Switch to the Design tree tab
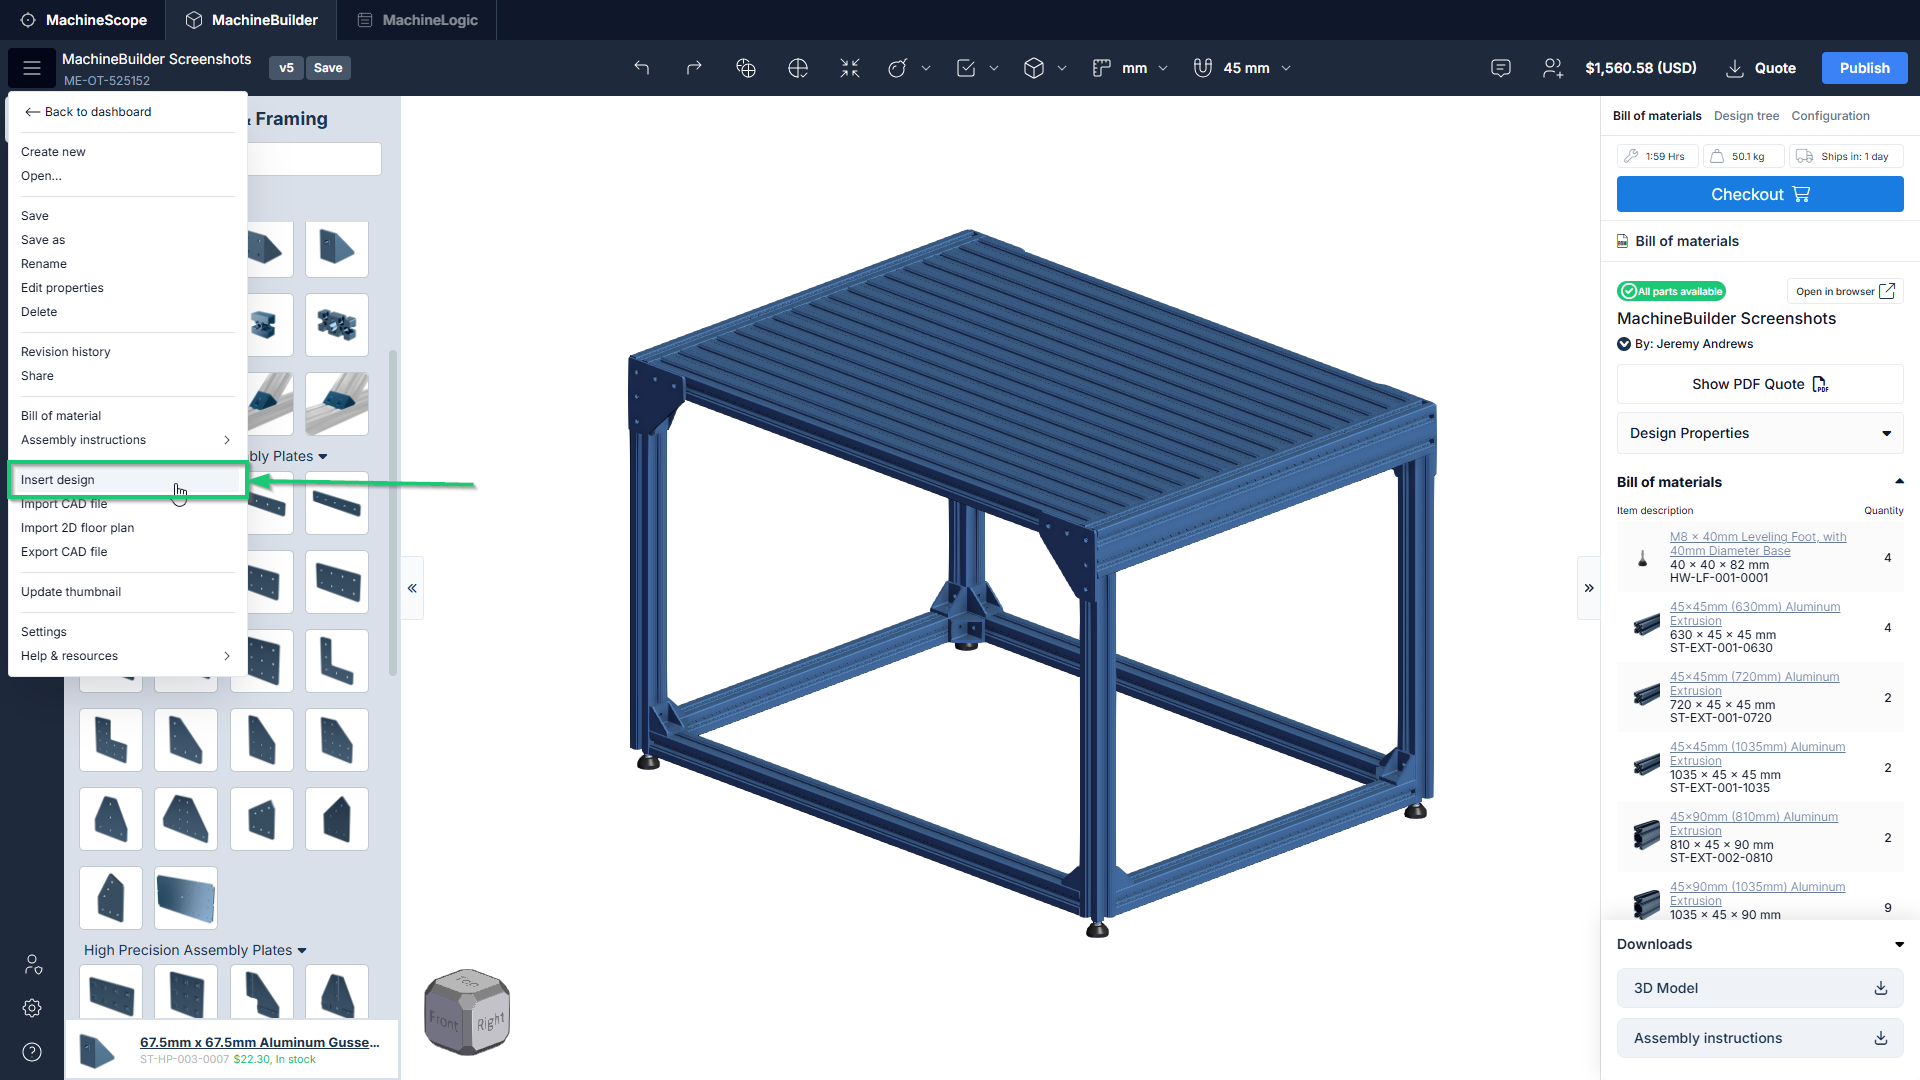Viewport: 1920px width, 1080px height. 1746,116
